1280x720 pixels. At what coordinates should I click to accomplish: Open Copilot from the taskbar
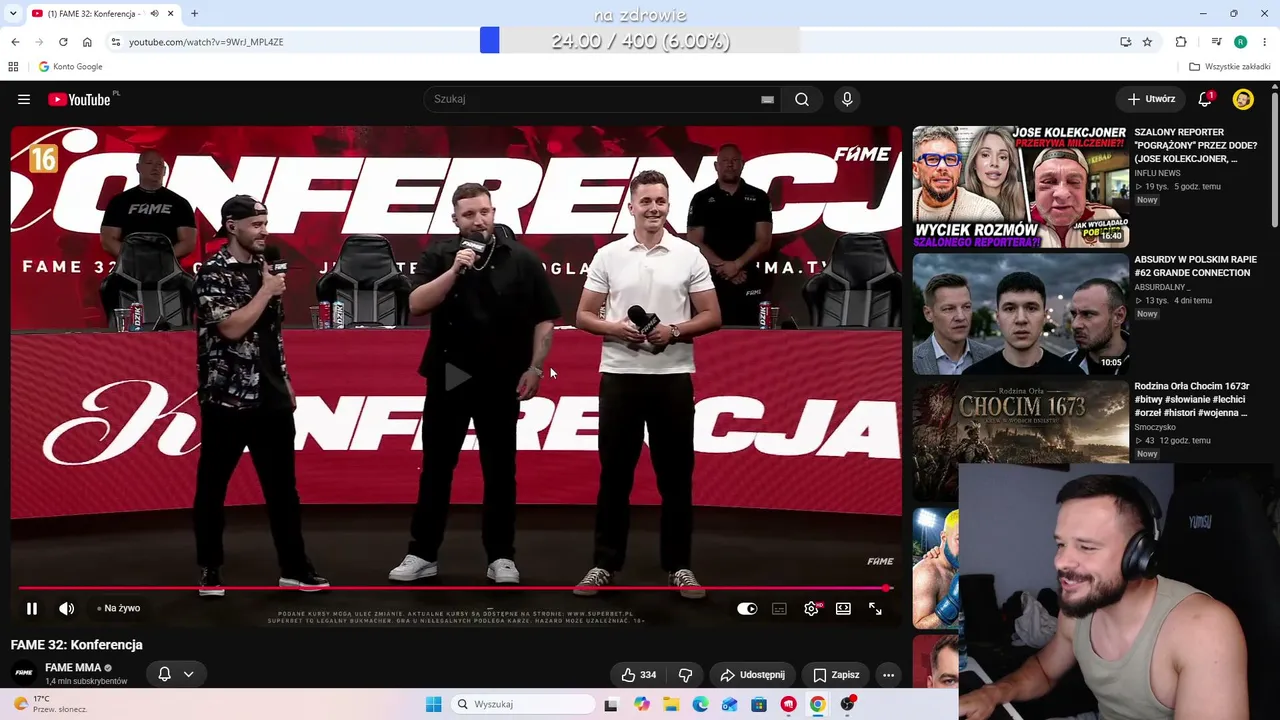(x=642, y=704)
